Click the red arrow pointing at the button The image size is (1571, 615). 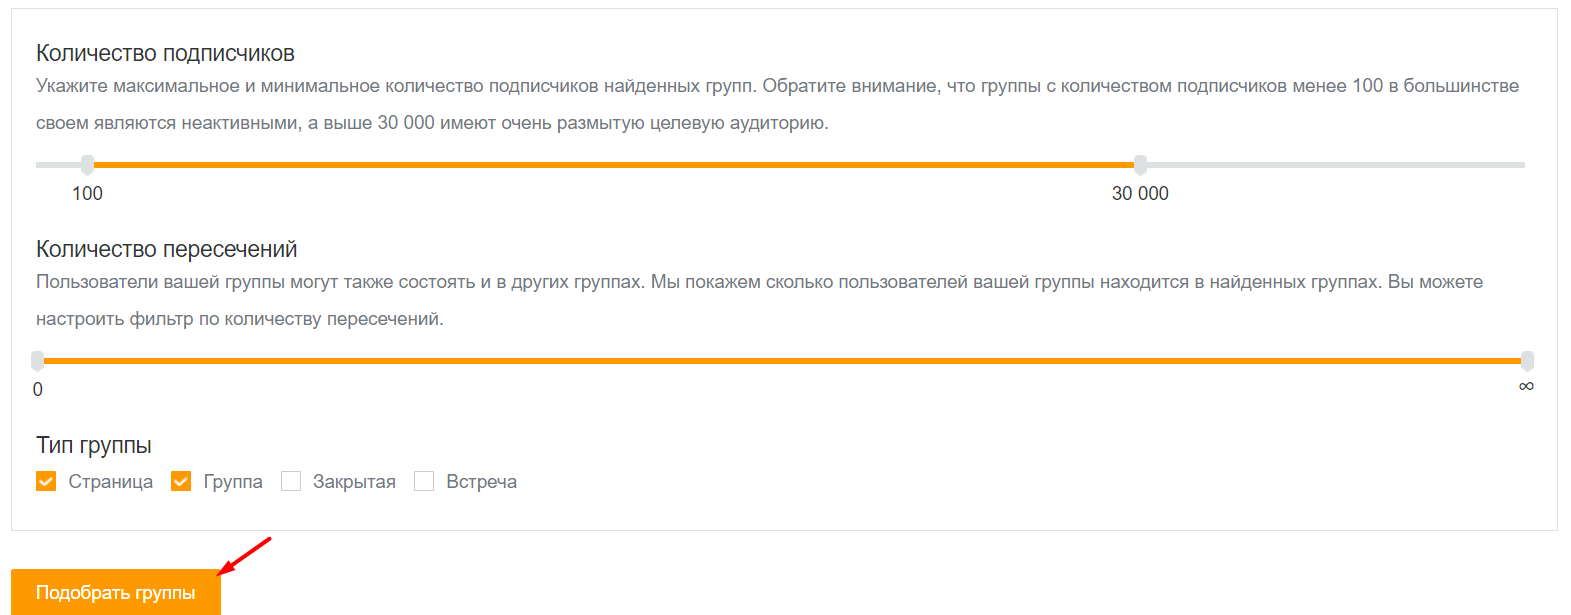point(245,556)
